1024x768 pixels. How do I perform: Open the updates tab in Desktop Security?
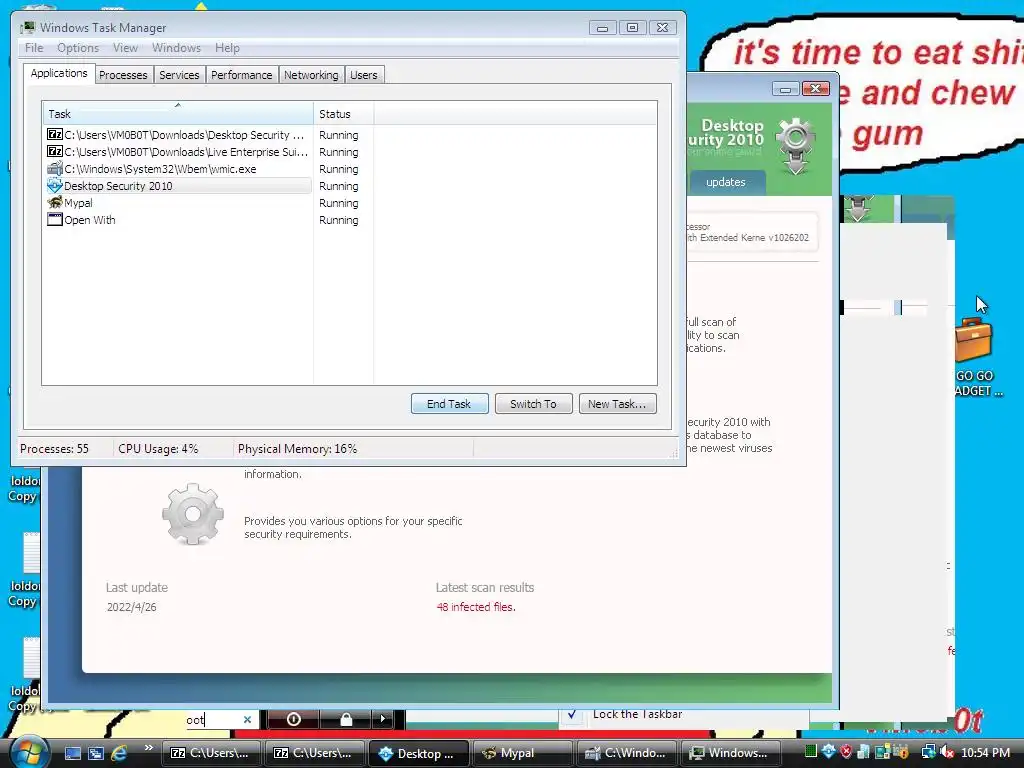tap(726, 182)
